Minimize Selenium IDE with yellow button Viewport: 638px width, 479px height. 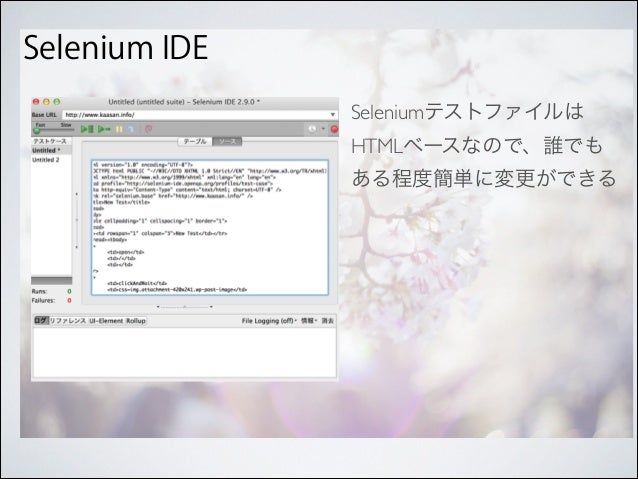coord(46,102)
